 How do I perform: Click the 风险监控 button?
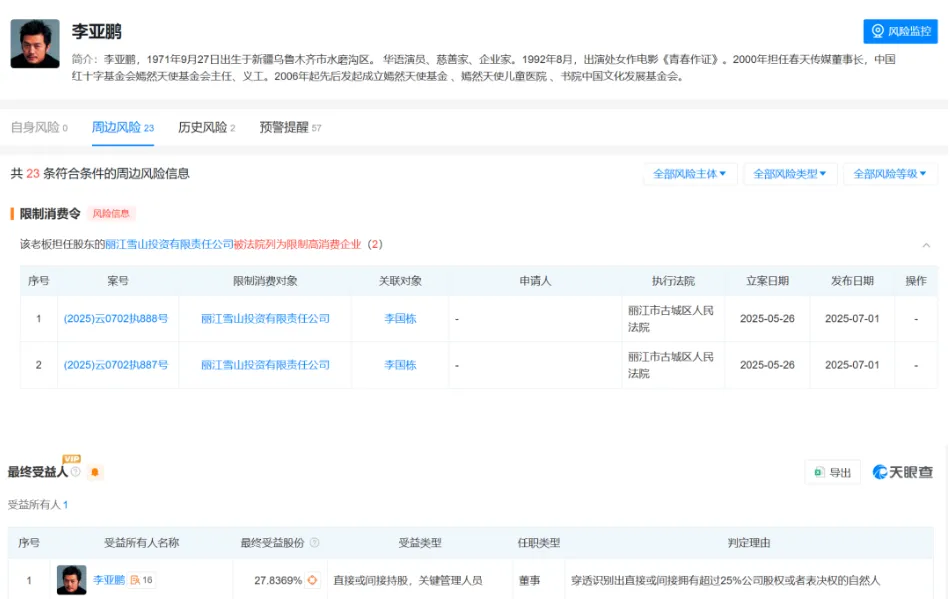(900, 31)
